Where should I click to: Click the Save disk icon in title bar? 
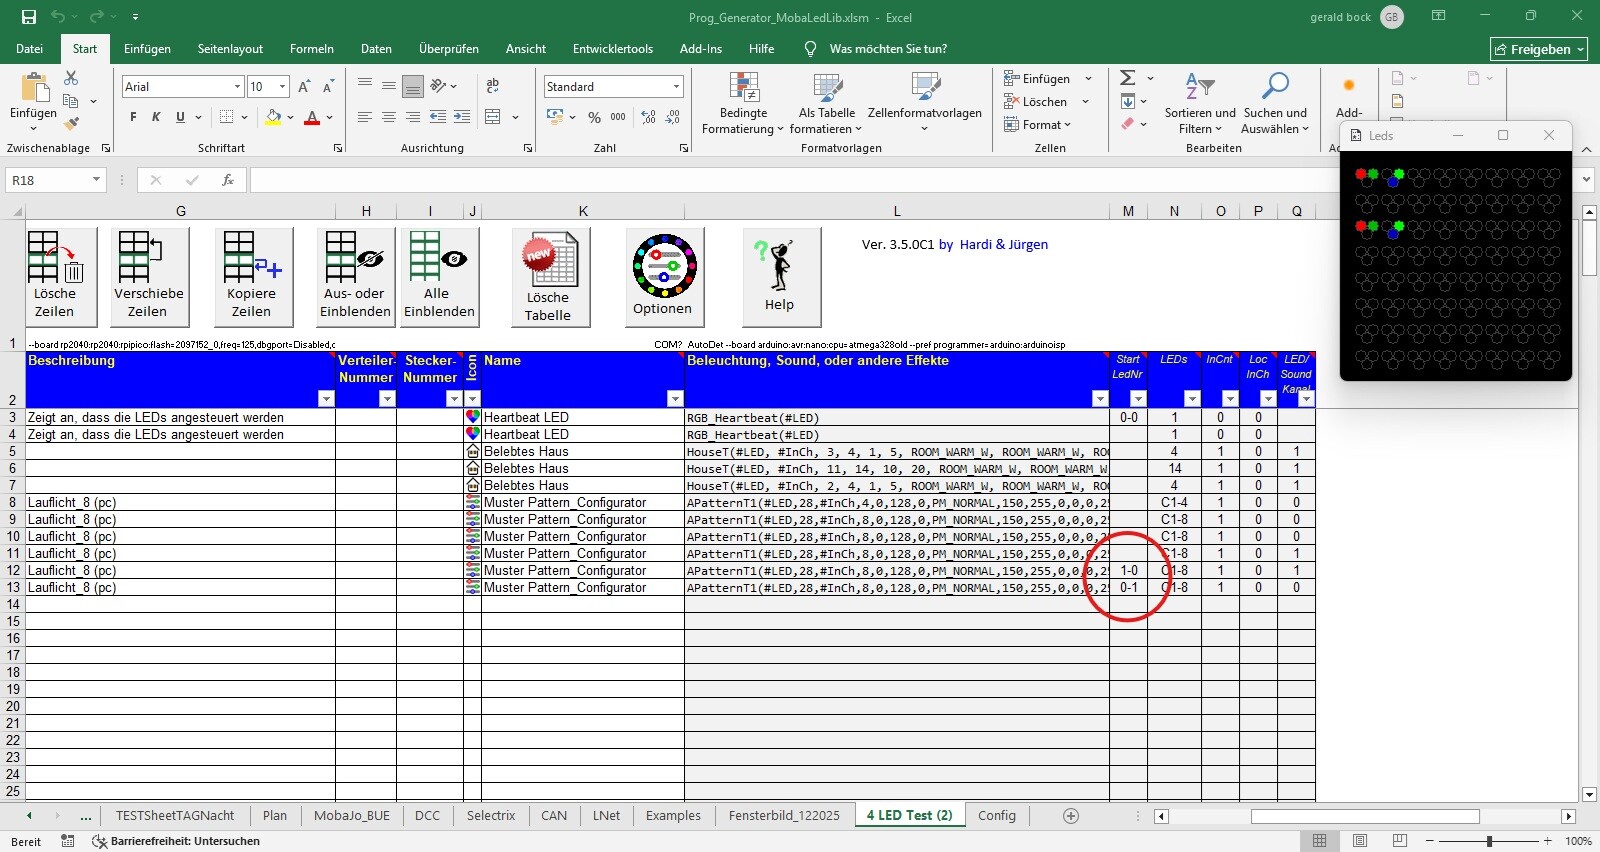[29, 17]
